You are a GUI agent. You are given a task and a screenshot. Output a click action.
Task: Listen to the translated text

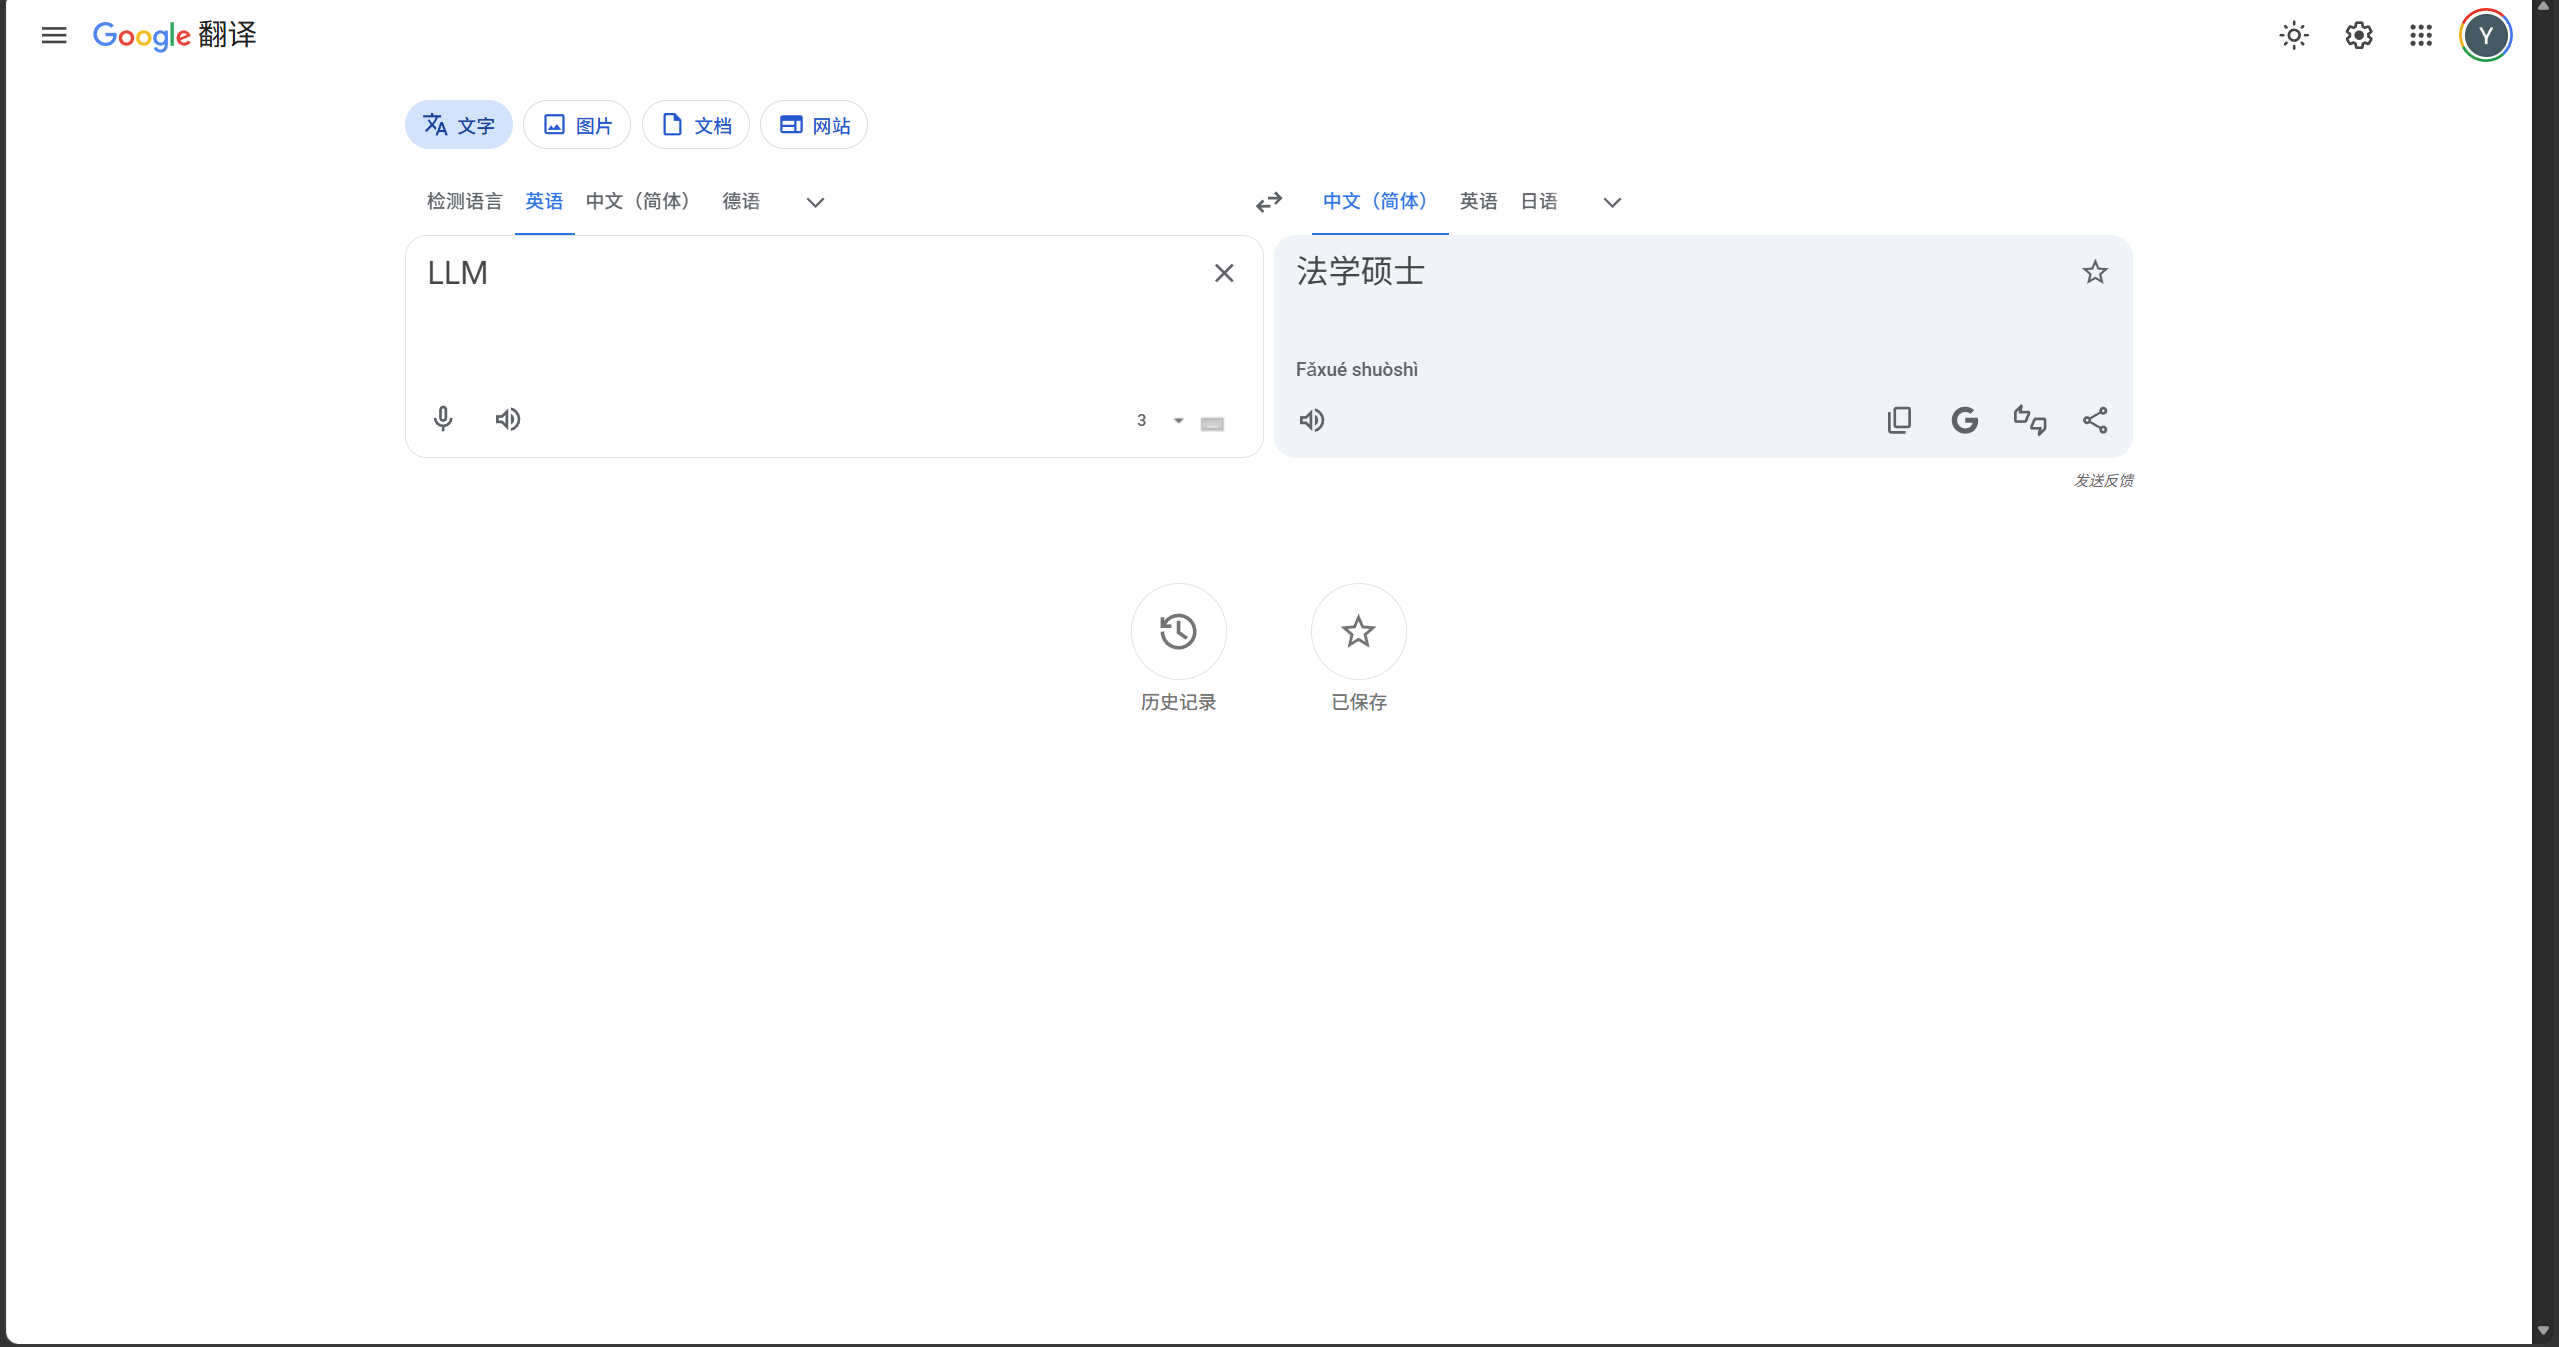(x=1312, y=420)
